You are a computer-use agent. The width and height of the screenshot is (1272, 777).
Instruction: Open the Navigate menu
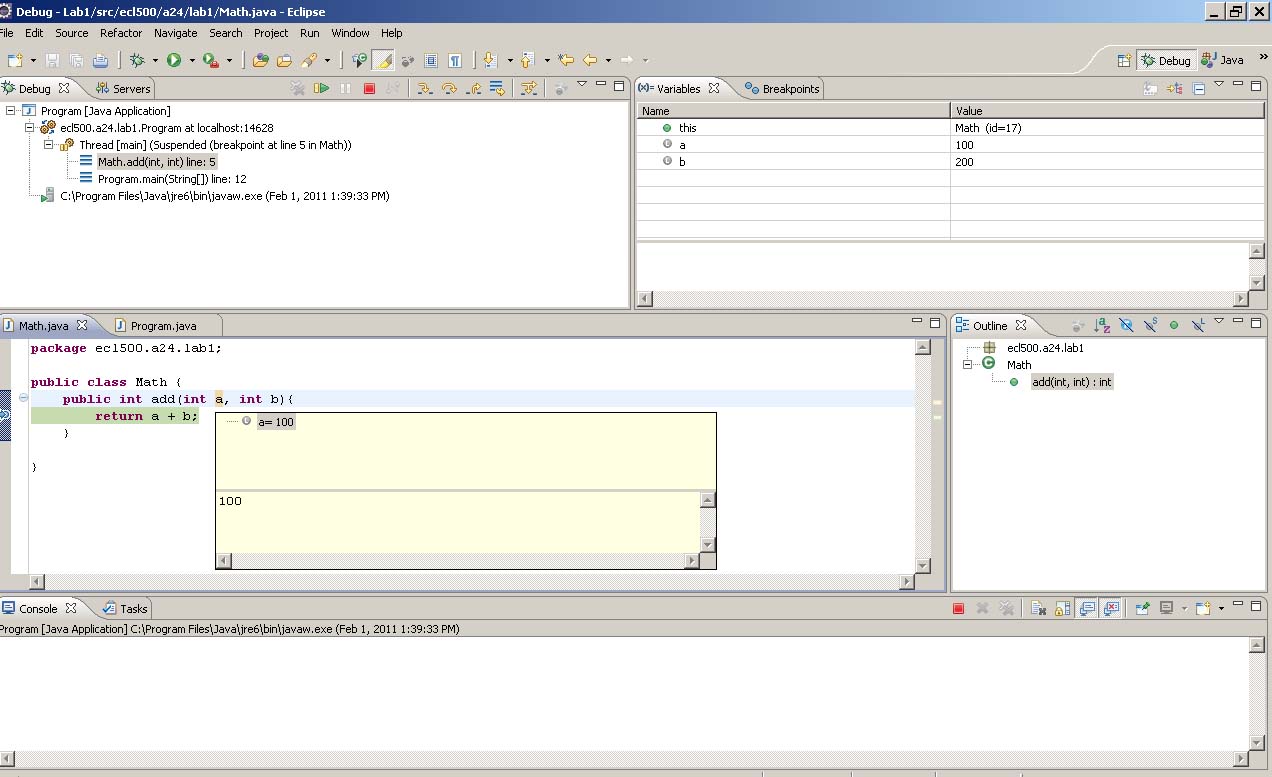pos(176,33)
